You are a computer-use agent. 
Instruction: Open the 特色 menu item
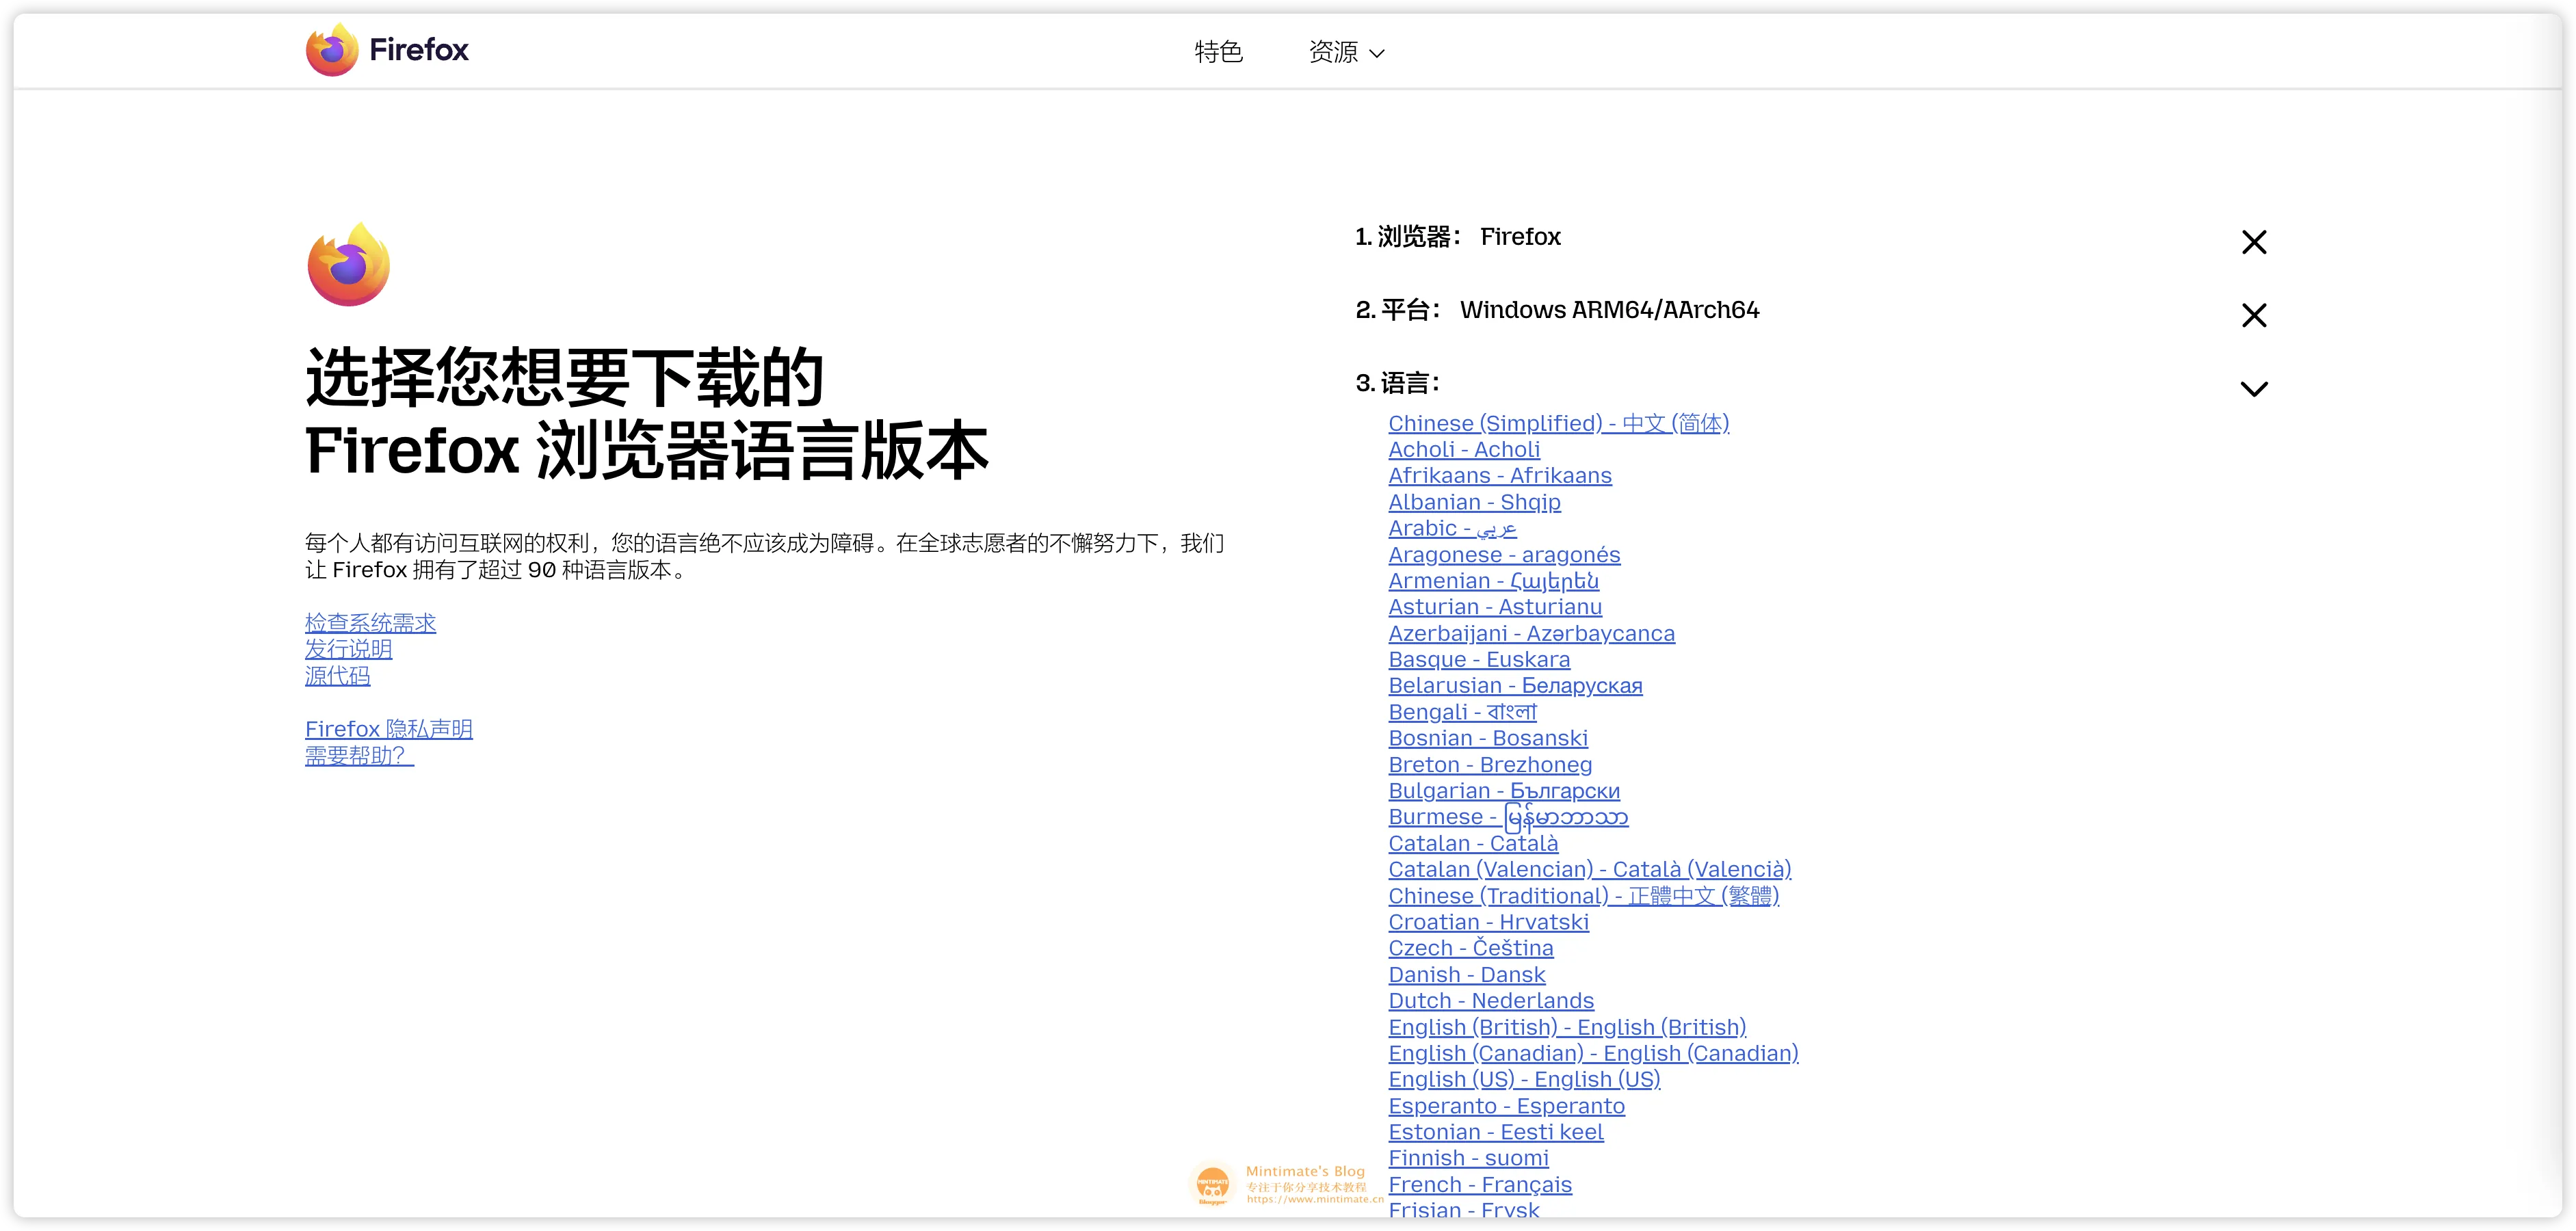point(1218,52)
